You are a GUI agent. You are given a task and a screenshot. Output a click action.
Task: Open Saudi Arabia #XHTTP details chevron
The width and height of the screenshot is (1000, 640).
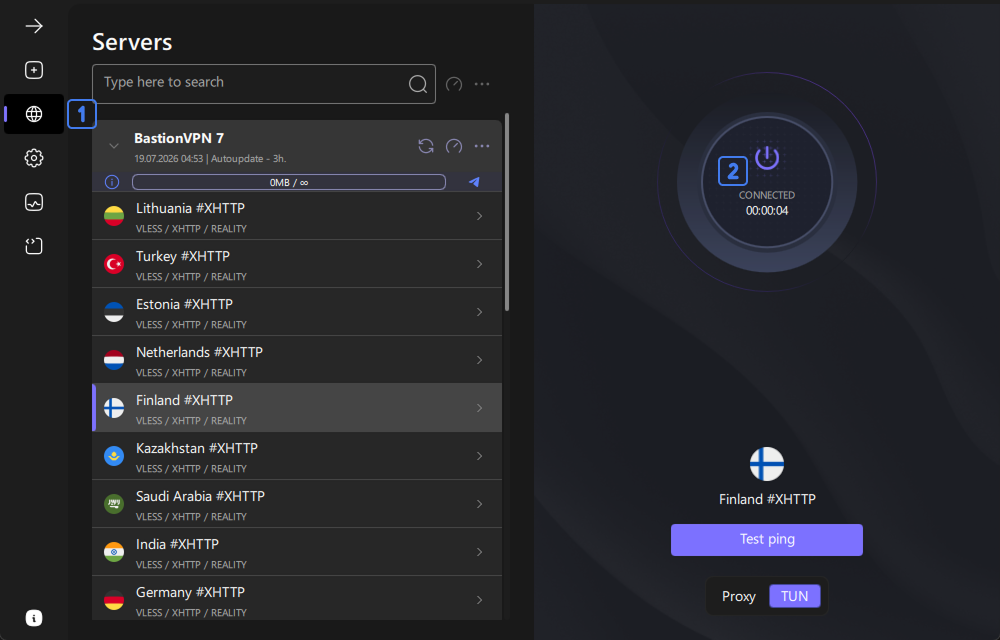pyautogui.click(x=480, y=504)
